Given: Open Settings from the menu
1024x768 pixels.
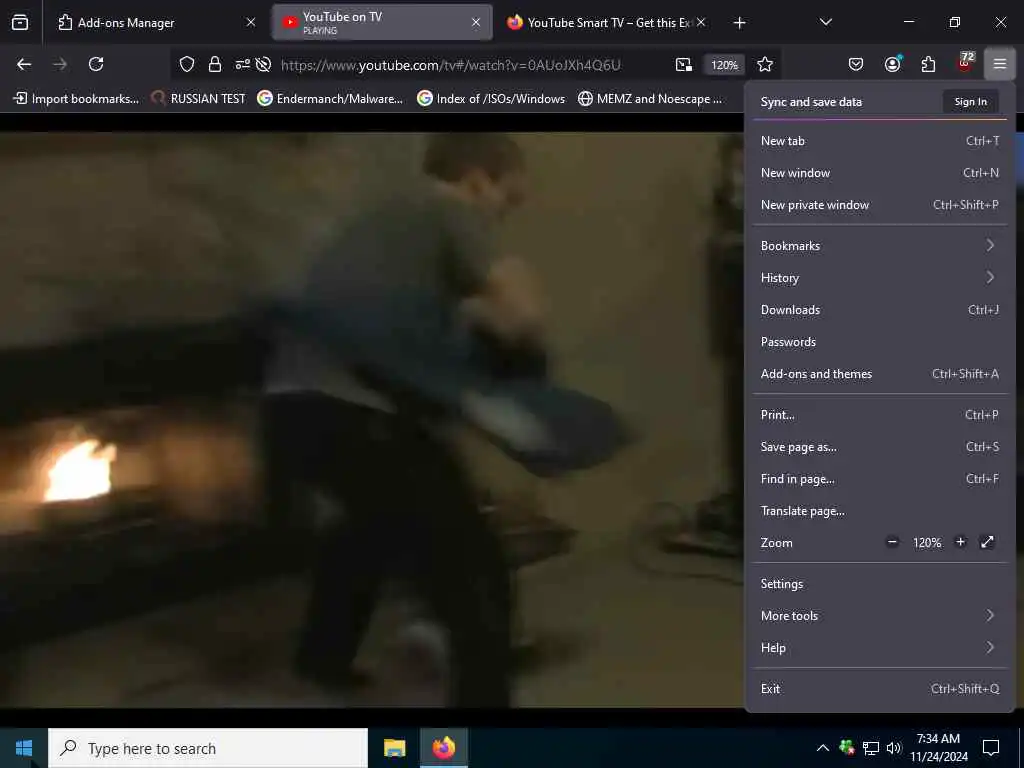Looking at the screenshot, I should click(880, 584).
